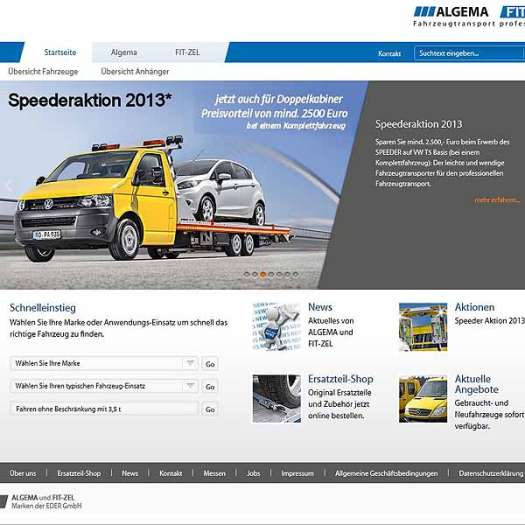Select the first carousel slide dot
This screenshot has height=525, width=525.
tap(247, 274)
